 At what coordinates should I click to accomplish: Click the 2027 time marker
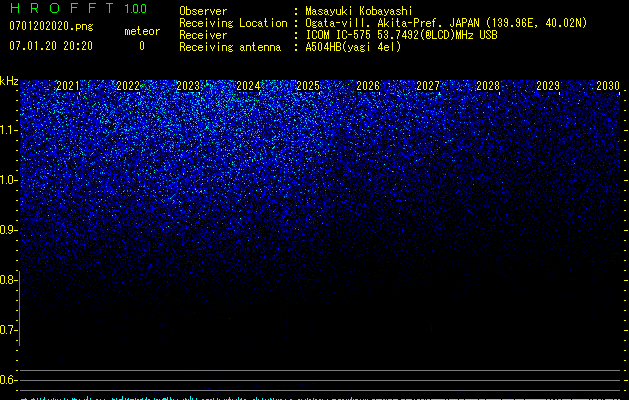point(428,86)
